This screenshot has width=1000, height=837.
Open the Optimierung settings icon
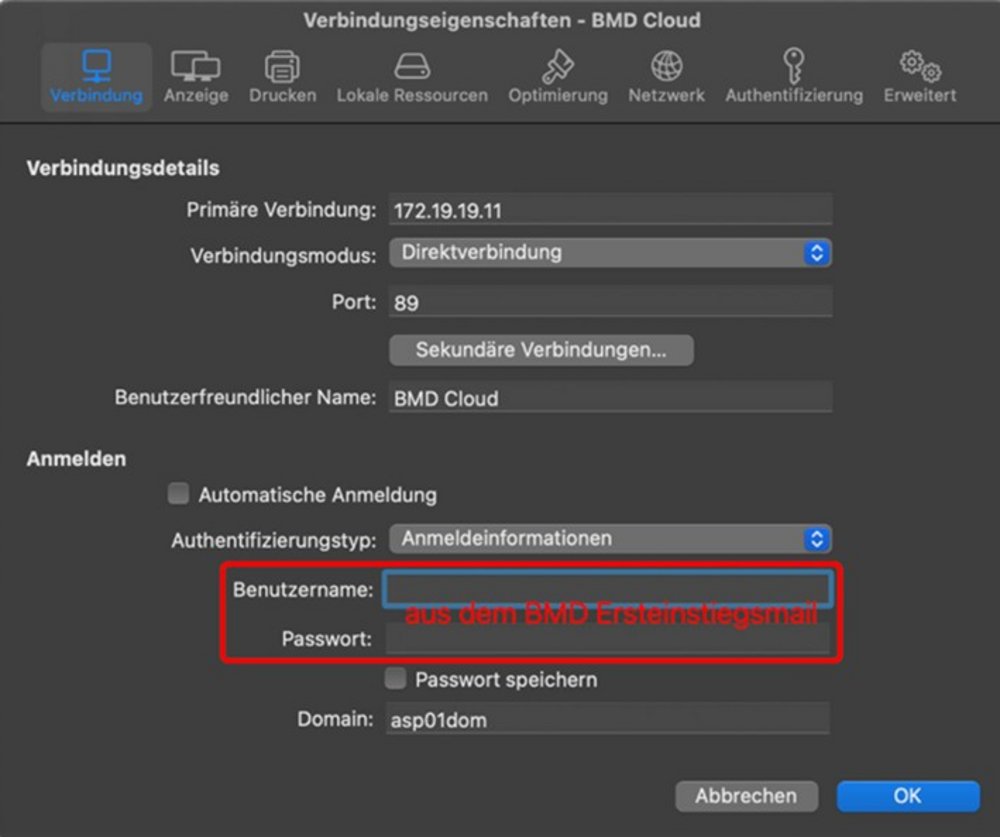pyautogui.click(x=557, y=67)
